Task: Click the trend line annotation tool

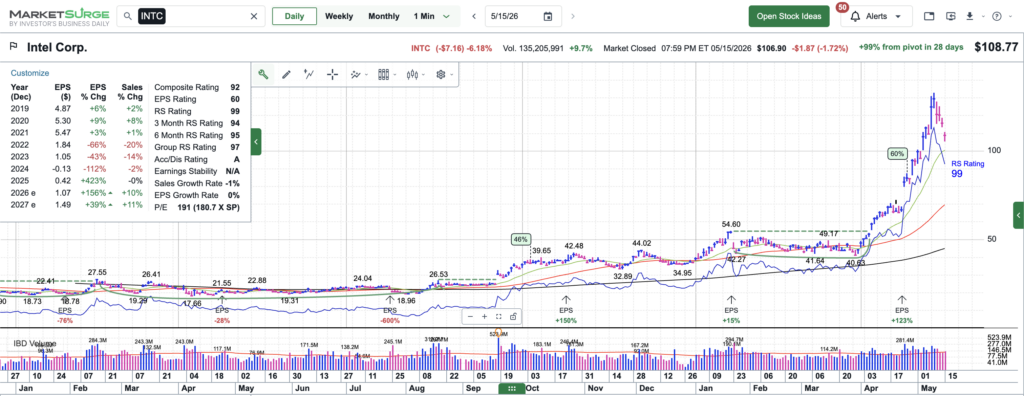Action: pyautogui.click(x=309, y=74)
